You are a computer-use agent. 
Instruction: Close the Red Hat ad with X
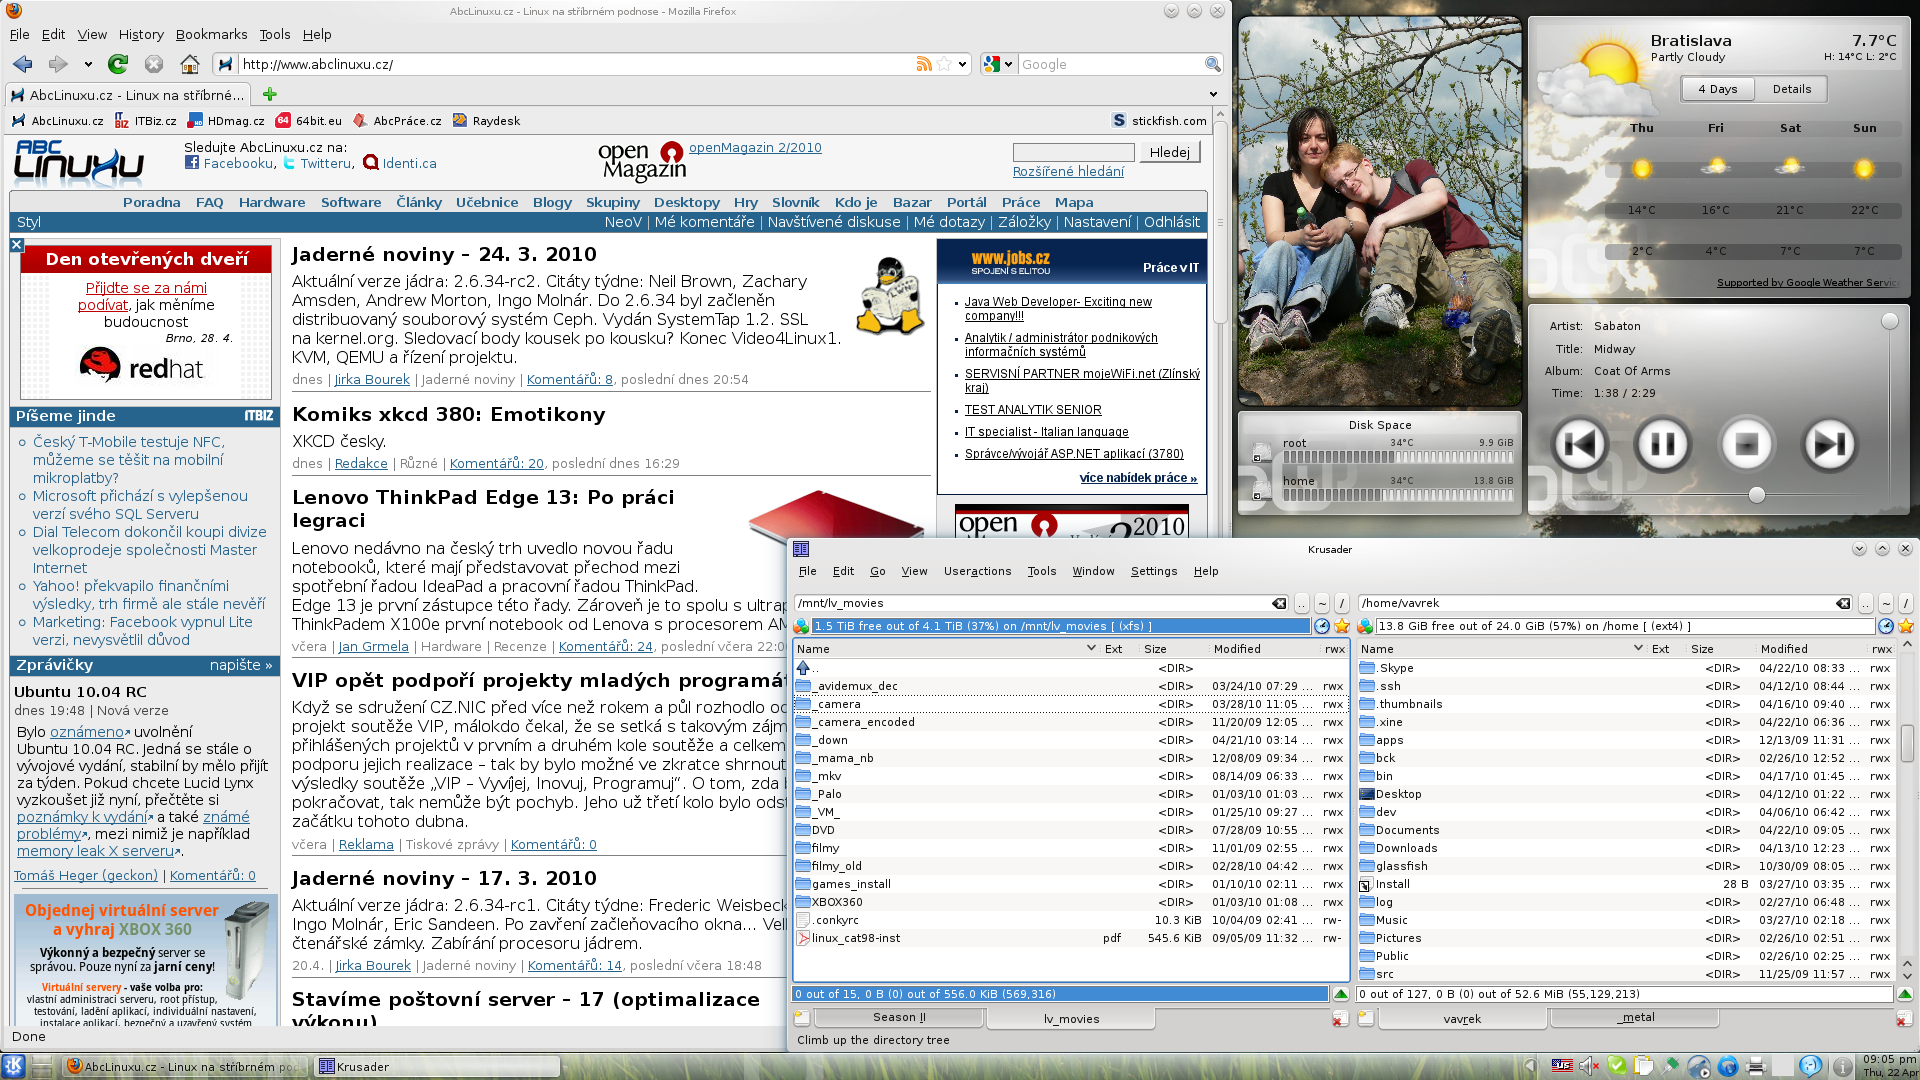[x=16, y=244]
